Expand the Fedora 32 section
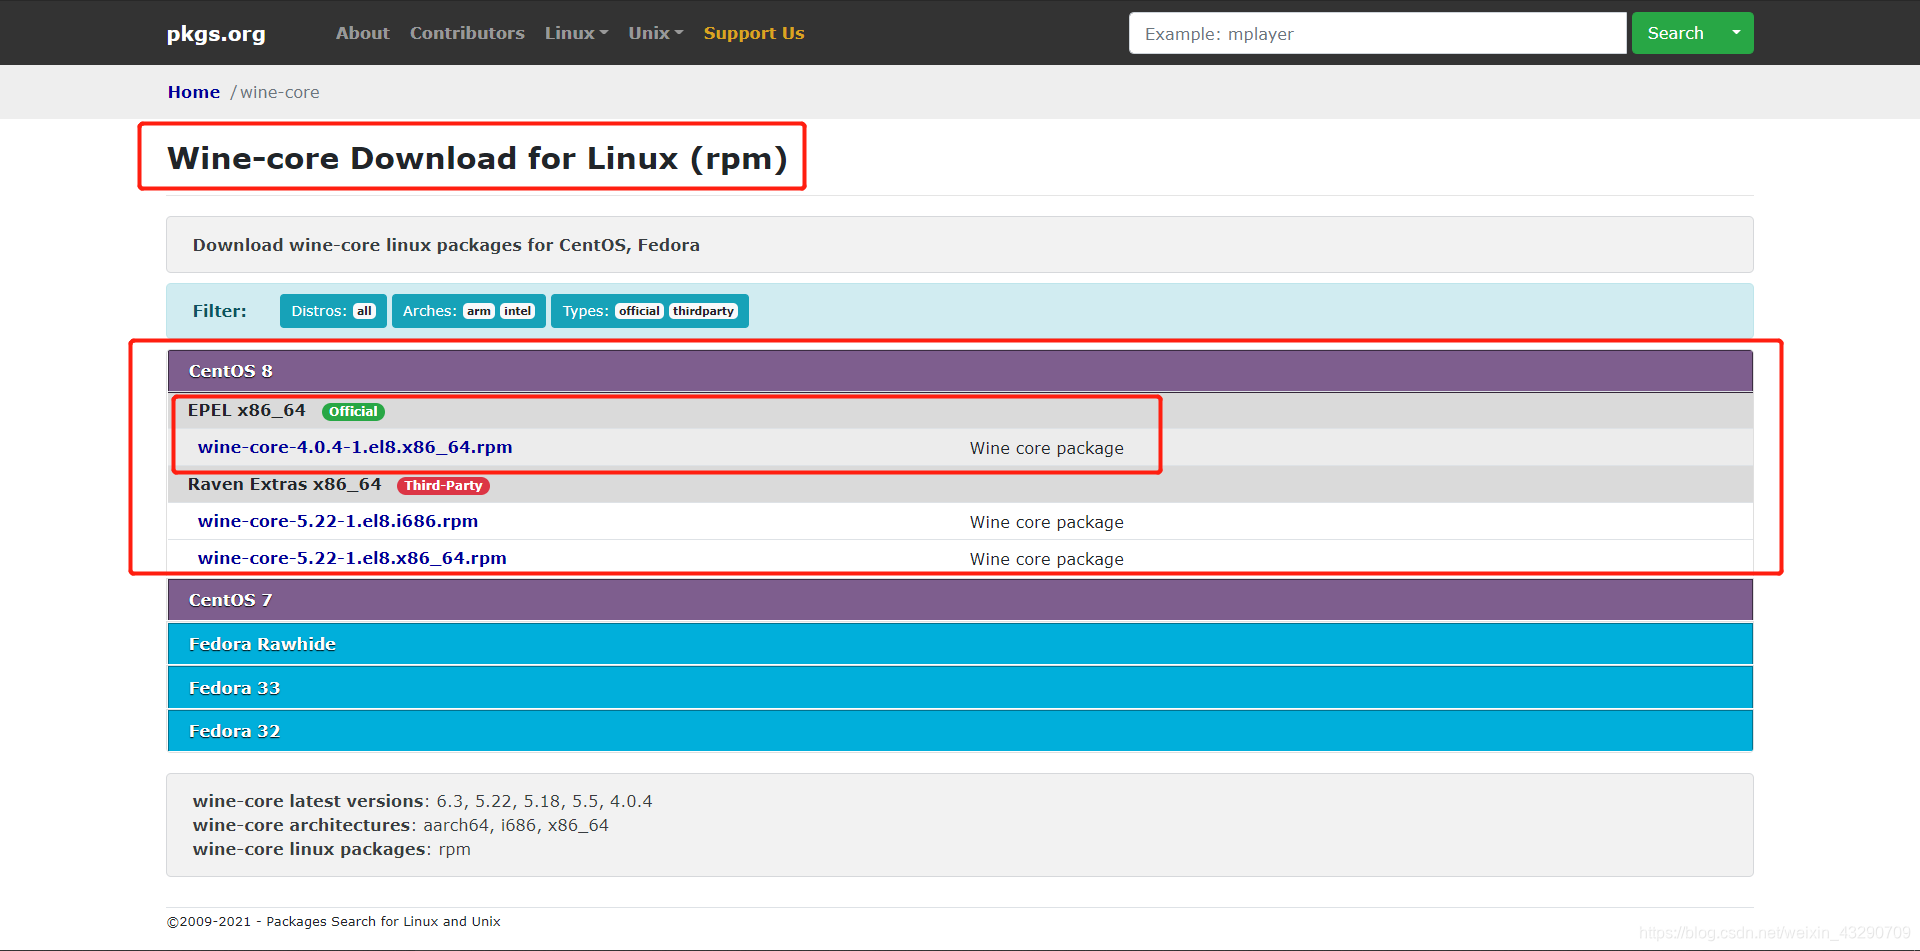 [x=960, y=731]
